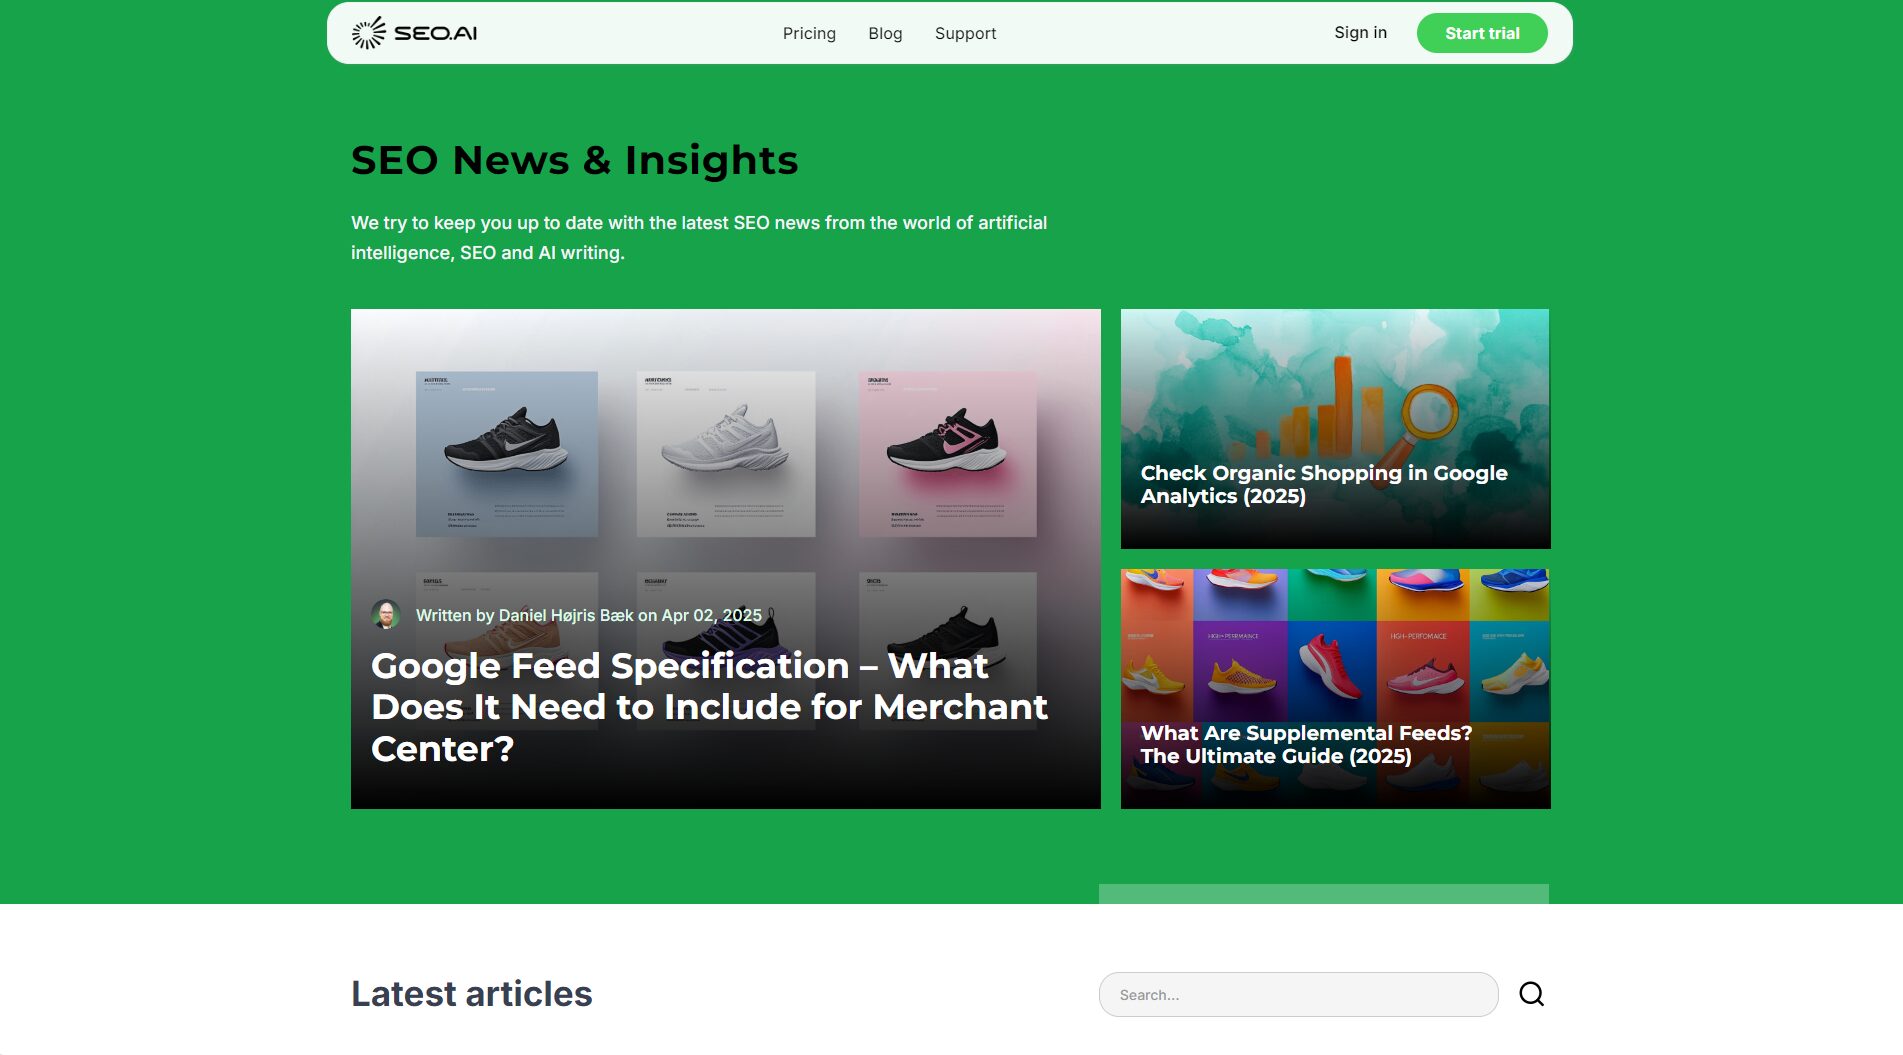Click the orange magnifying glass graphic
This screenshot has height=1055, width=1903.
tap(1426, 414)
